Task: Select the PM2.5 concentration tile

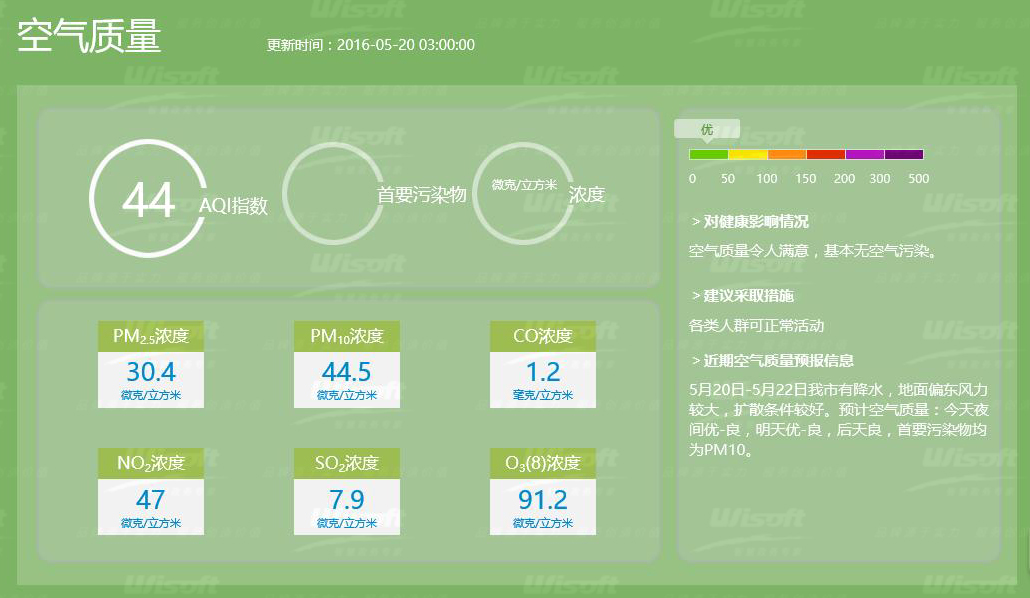Action: (151, 365)
